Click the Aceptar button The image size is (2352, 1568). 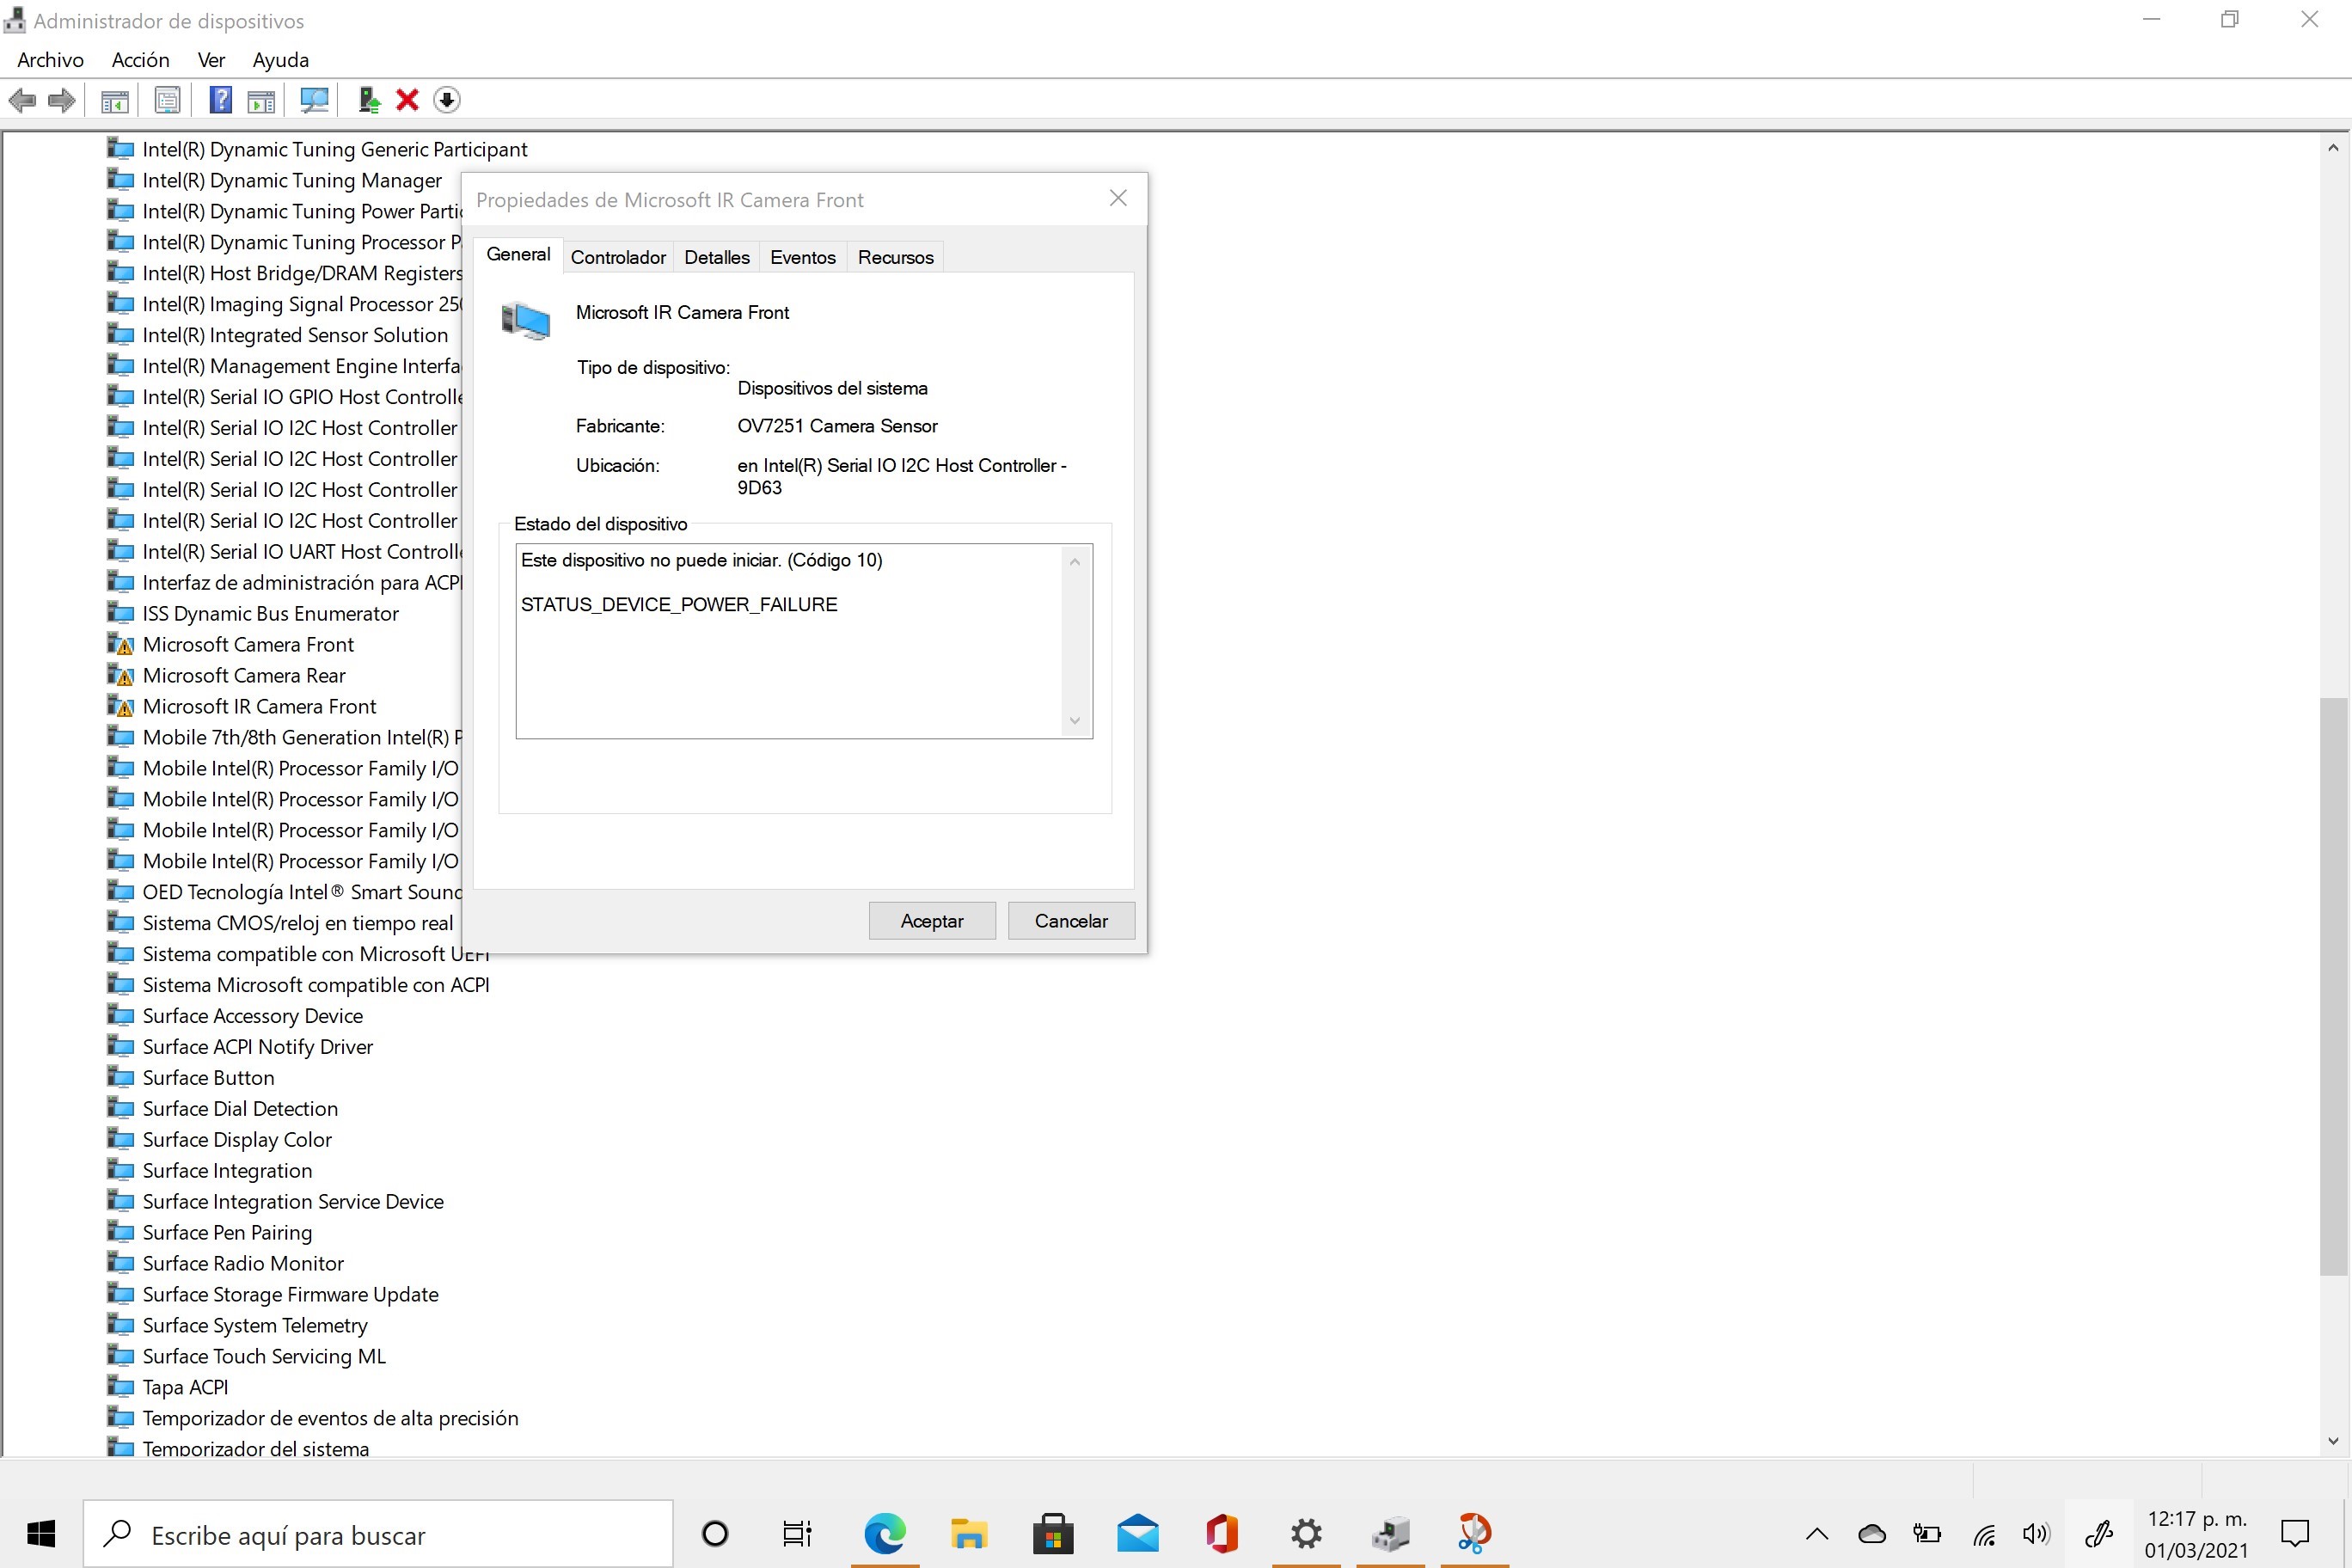pos(931,920)
